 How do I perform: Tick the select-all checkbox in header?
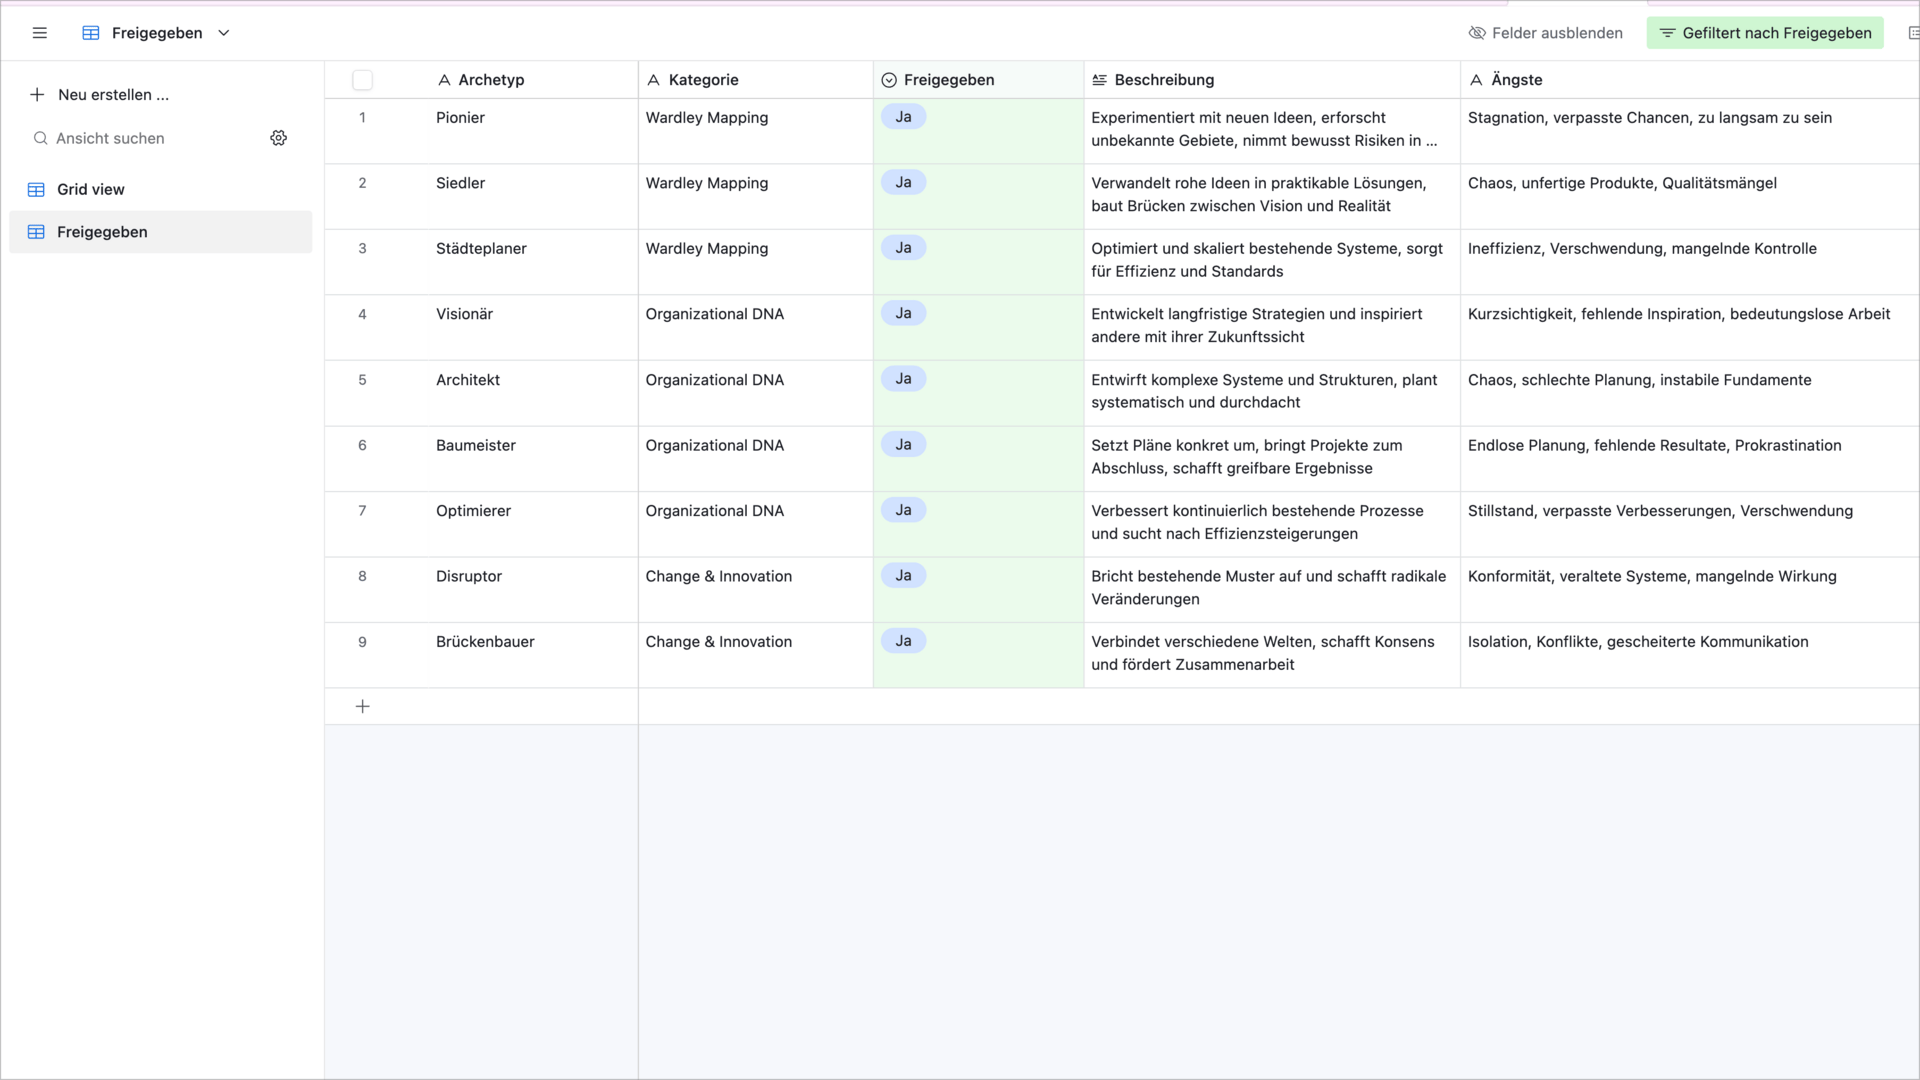[x=363, y=80]
